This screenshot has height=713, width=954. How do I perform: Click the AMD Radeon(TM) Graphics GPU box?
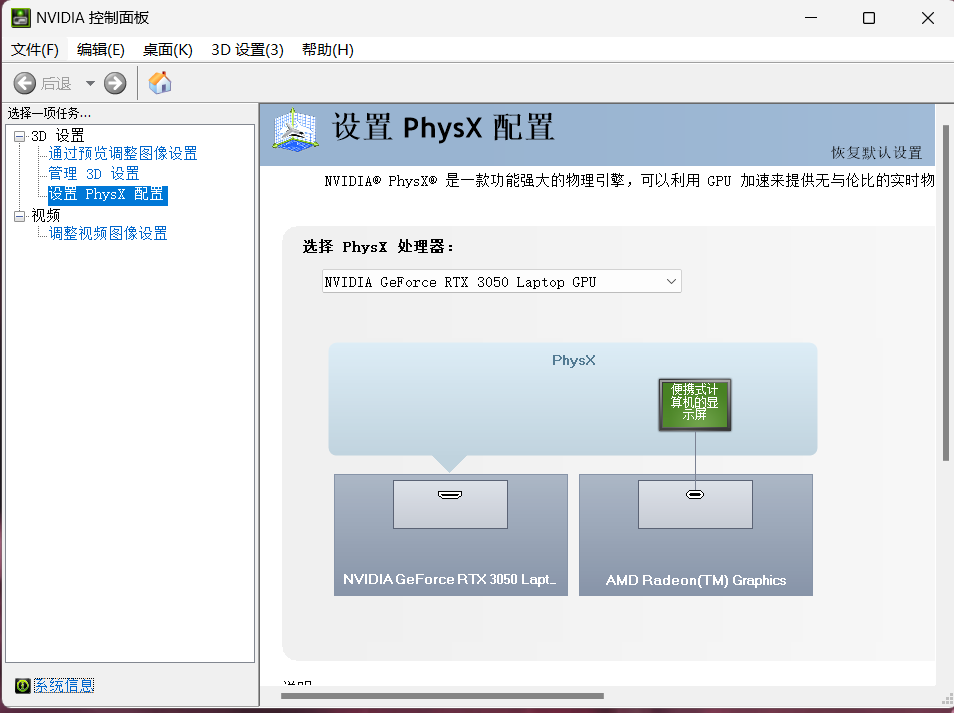pyautogui.click(x=695, y=535)
